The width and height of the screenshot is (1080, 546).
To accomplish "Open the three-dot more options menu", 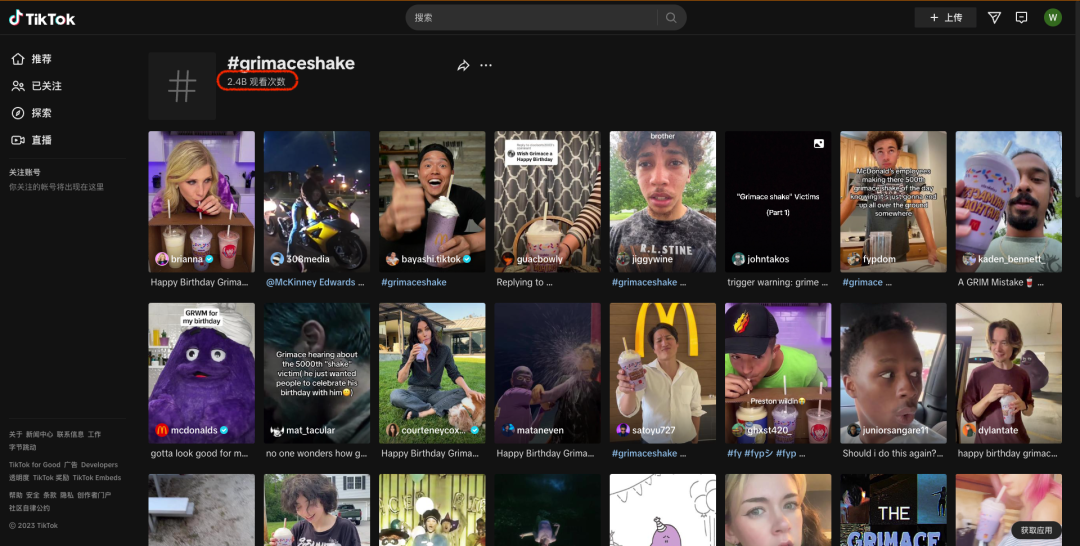I will pyautogui.click(x=486, y=65).
